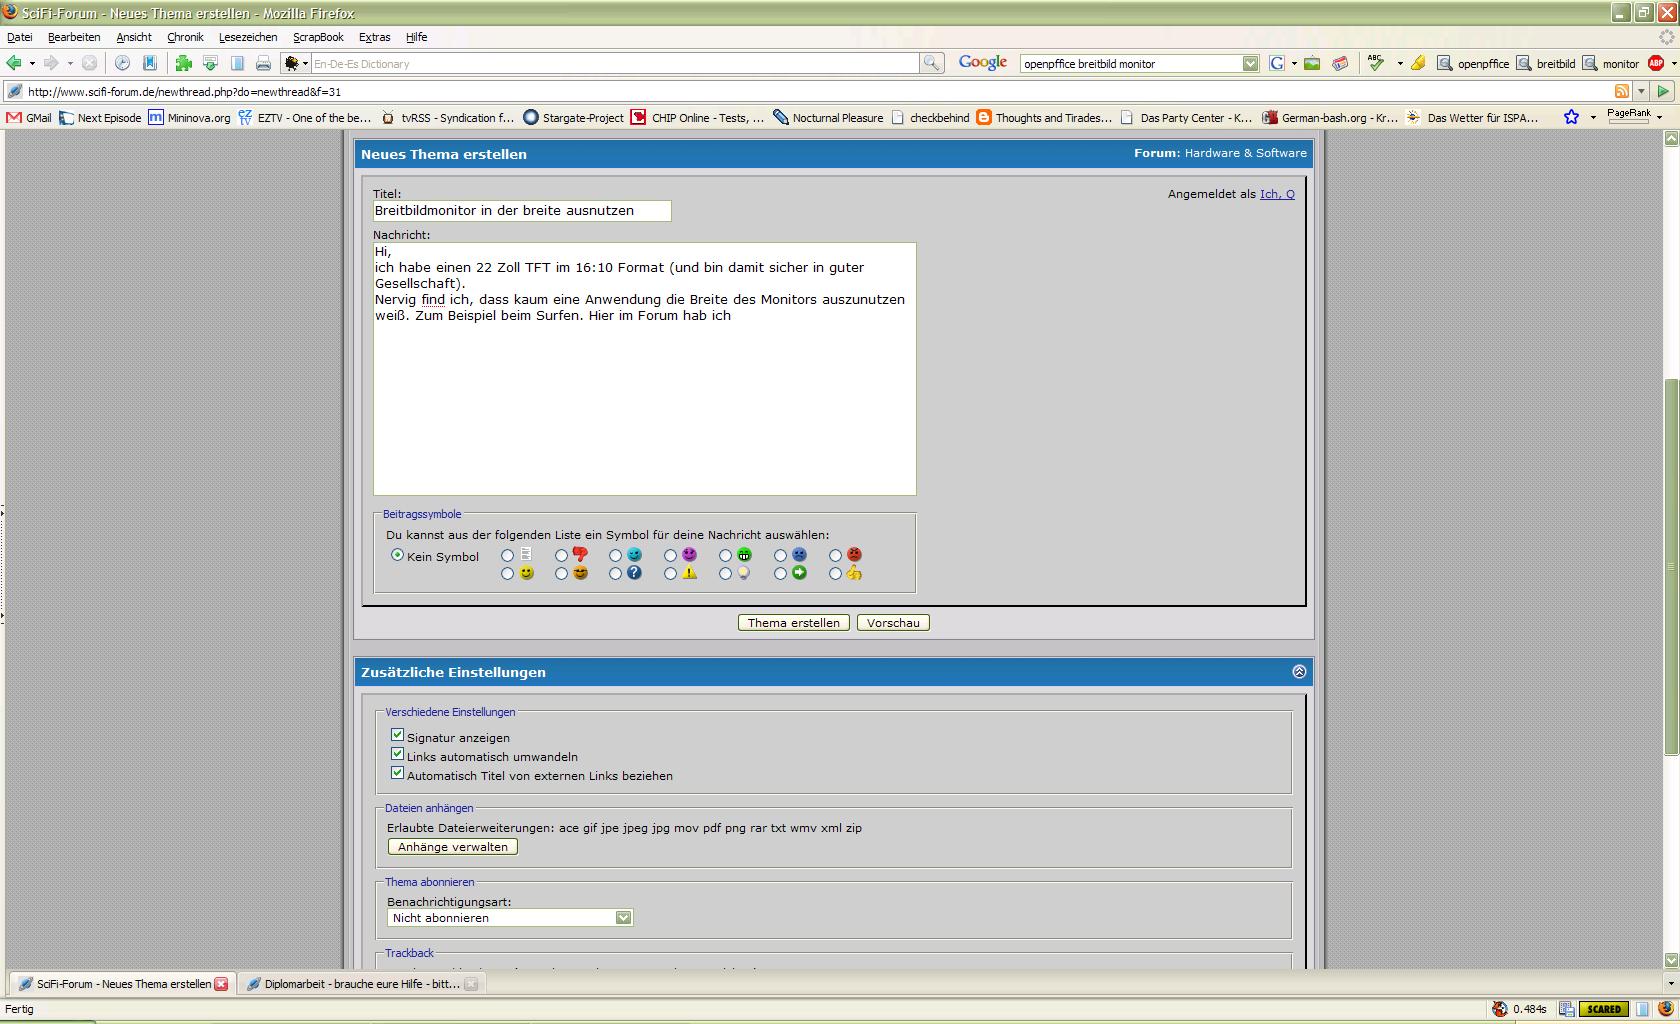Select the angry red face symbol
Screen dimensions: 1680x1024
click(x=835, y=555)
